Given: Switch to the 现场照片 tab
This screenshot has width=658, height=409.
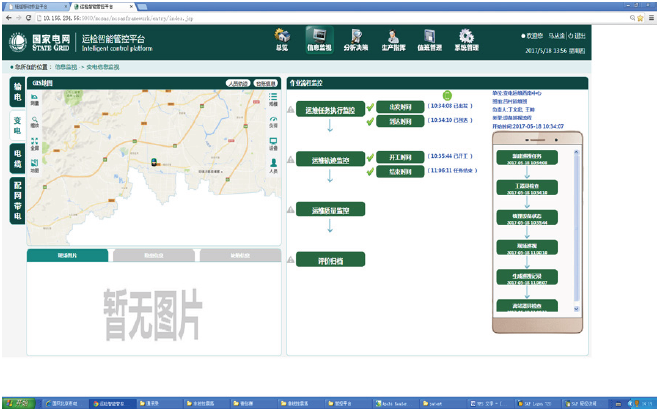Looking at the screenshot, I should [67, 256].
